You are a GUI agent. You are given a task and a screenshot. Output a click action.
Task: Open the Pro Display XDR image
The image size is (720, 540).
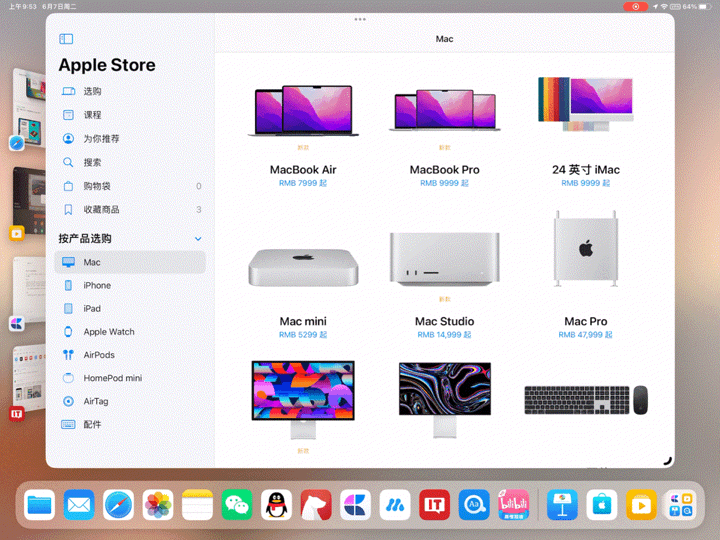tap(444, 399)
